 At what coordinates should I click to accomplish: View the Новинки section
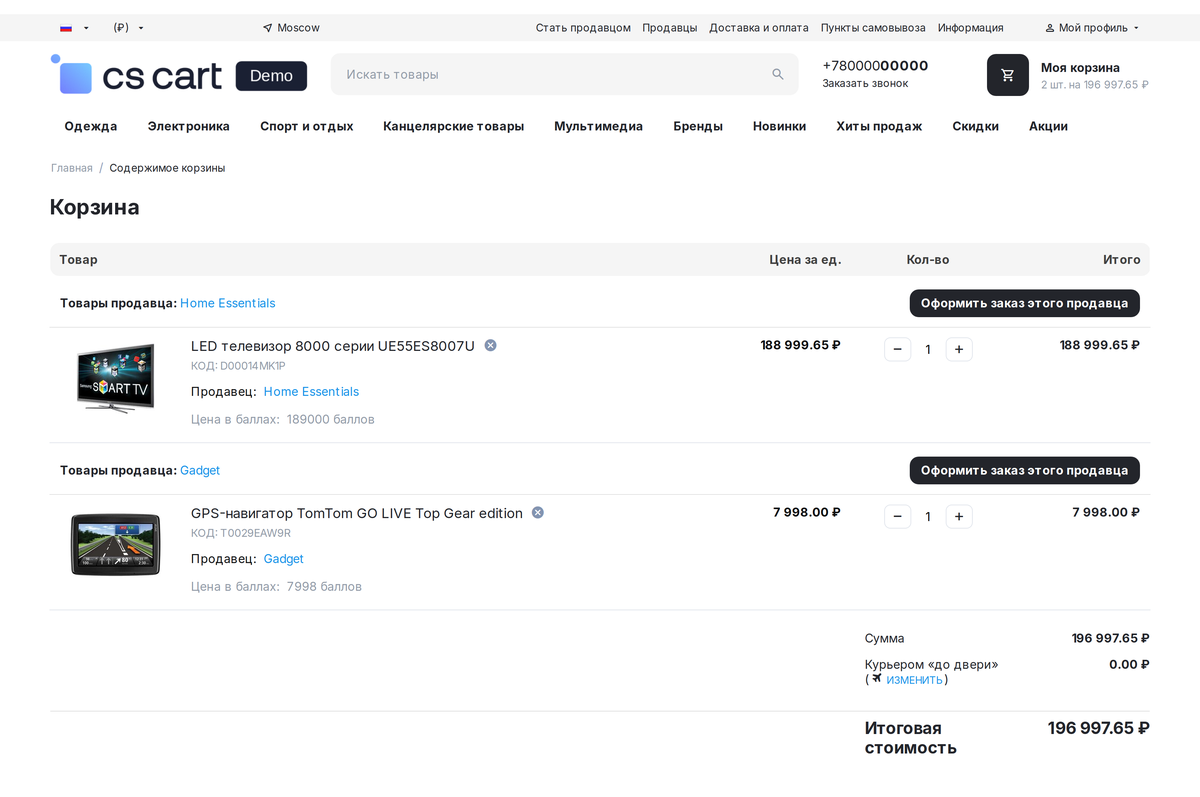780,126
